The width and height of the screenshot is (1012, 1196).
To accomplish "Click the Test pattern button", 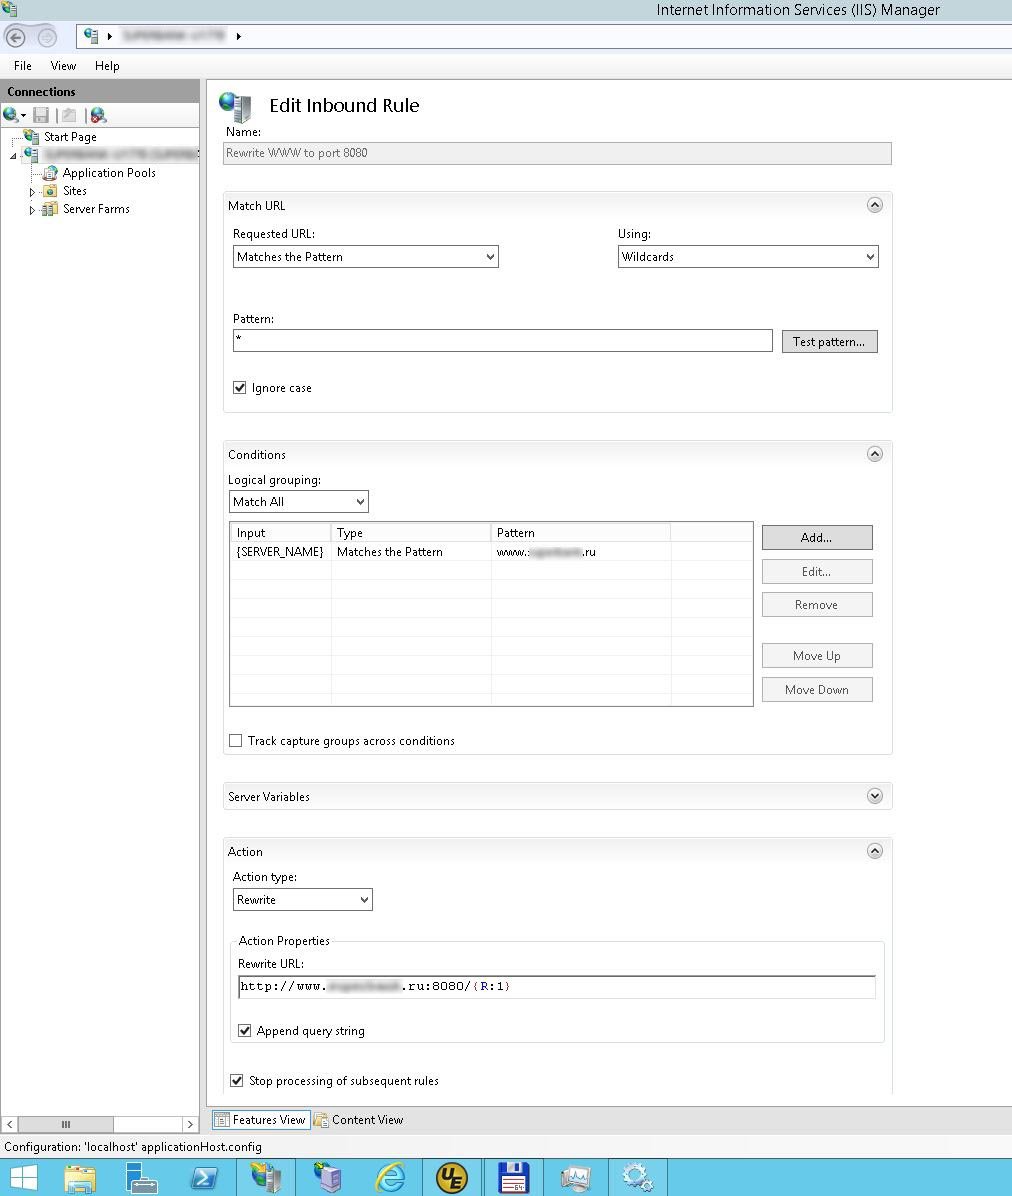I will coord(829,342).
